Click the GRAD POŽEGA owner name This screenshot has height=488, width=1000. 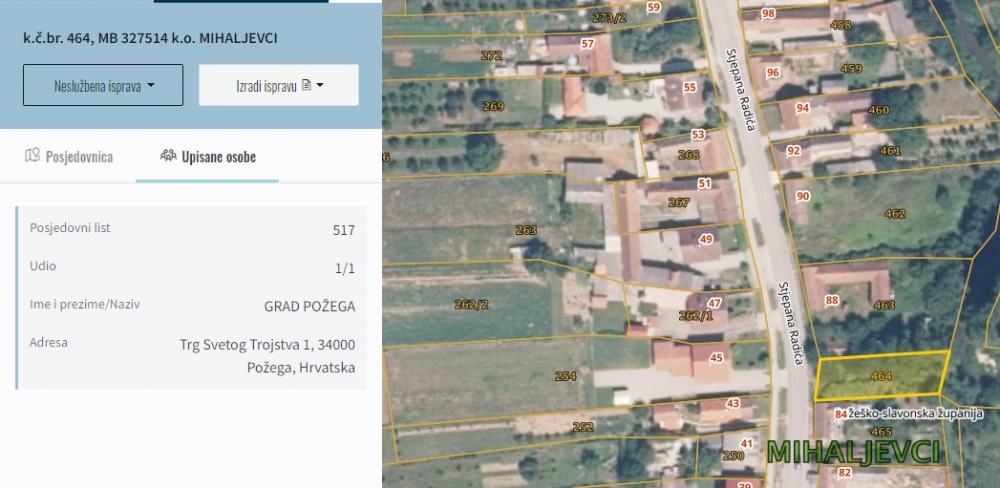click(309, 305)
